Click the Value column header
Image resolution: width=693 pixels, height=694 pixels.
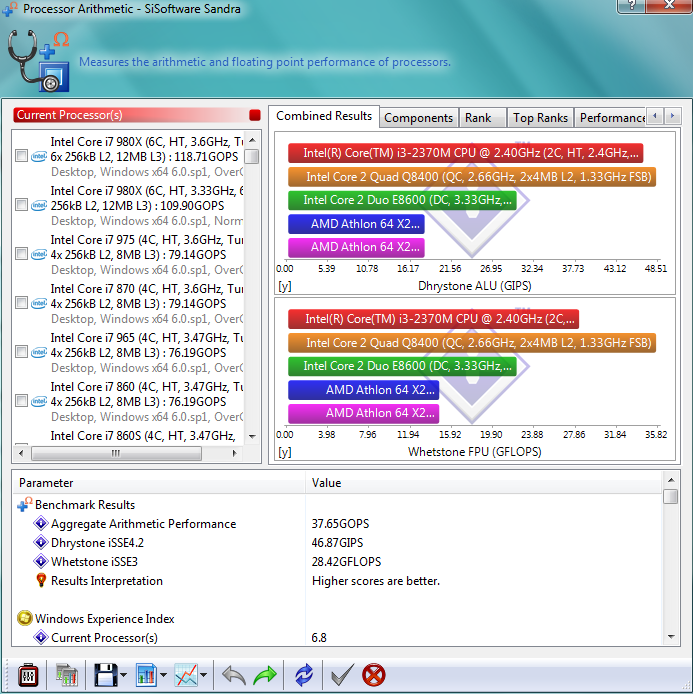[483, 483]
